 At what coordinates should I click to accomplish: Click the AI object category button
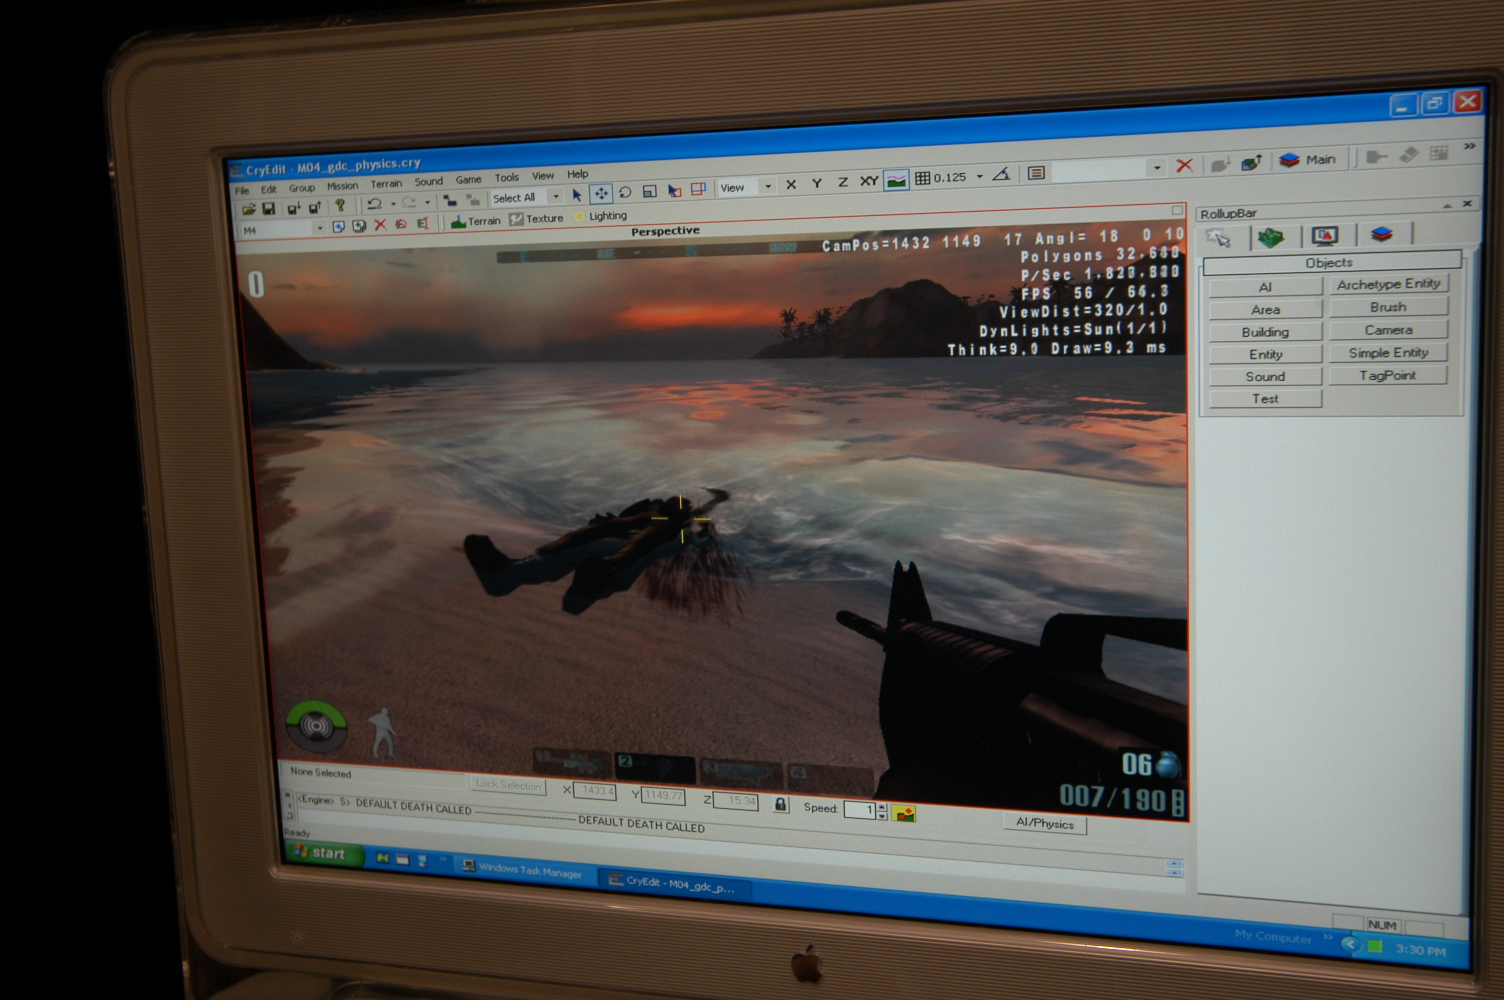pos(1265,287)
